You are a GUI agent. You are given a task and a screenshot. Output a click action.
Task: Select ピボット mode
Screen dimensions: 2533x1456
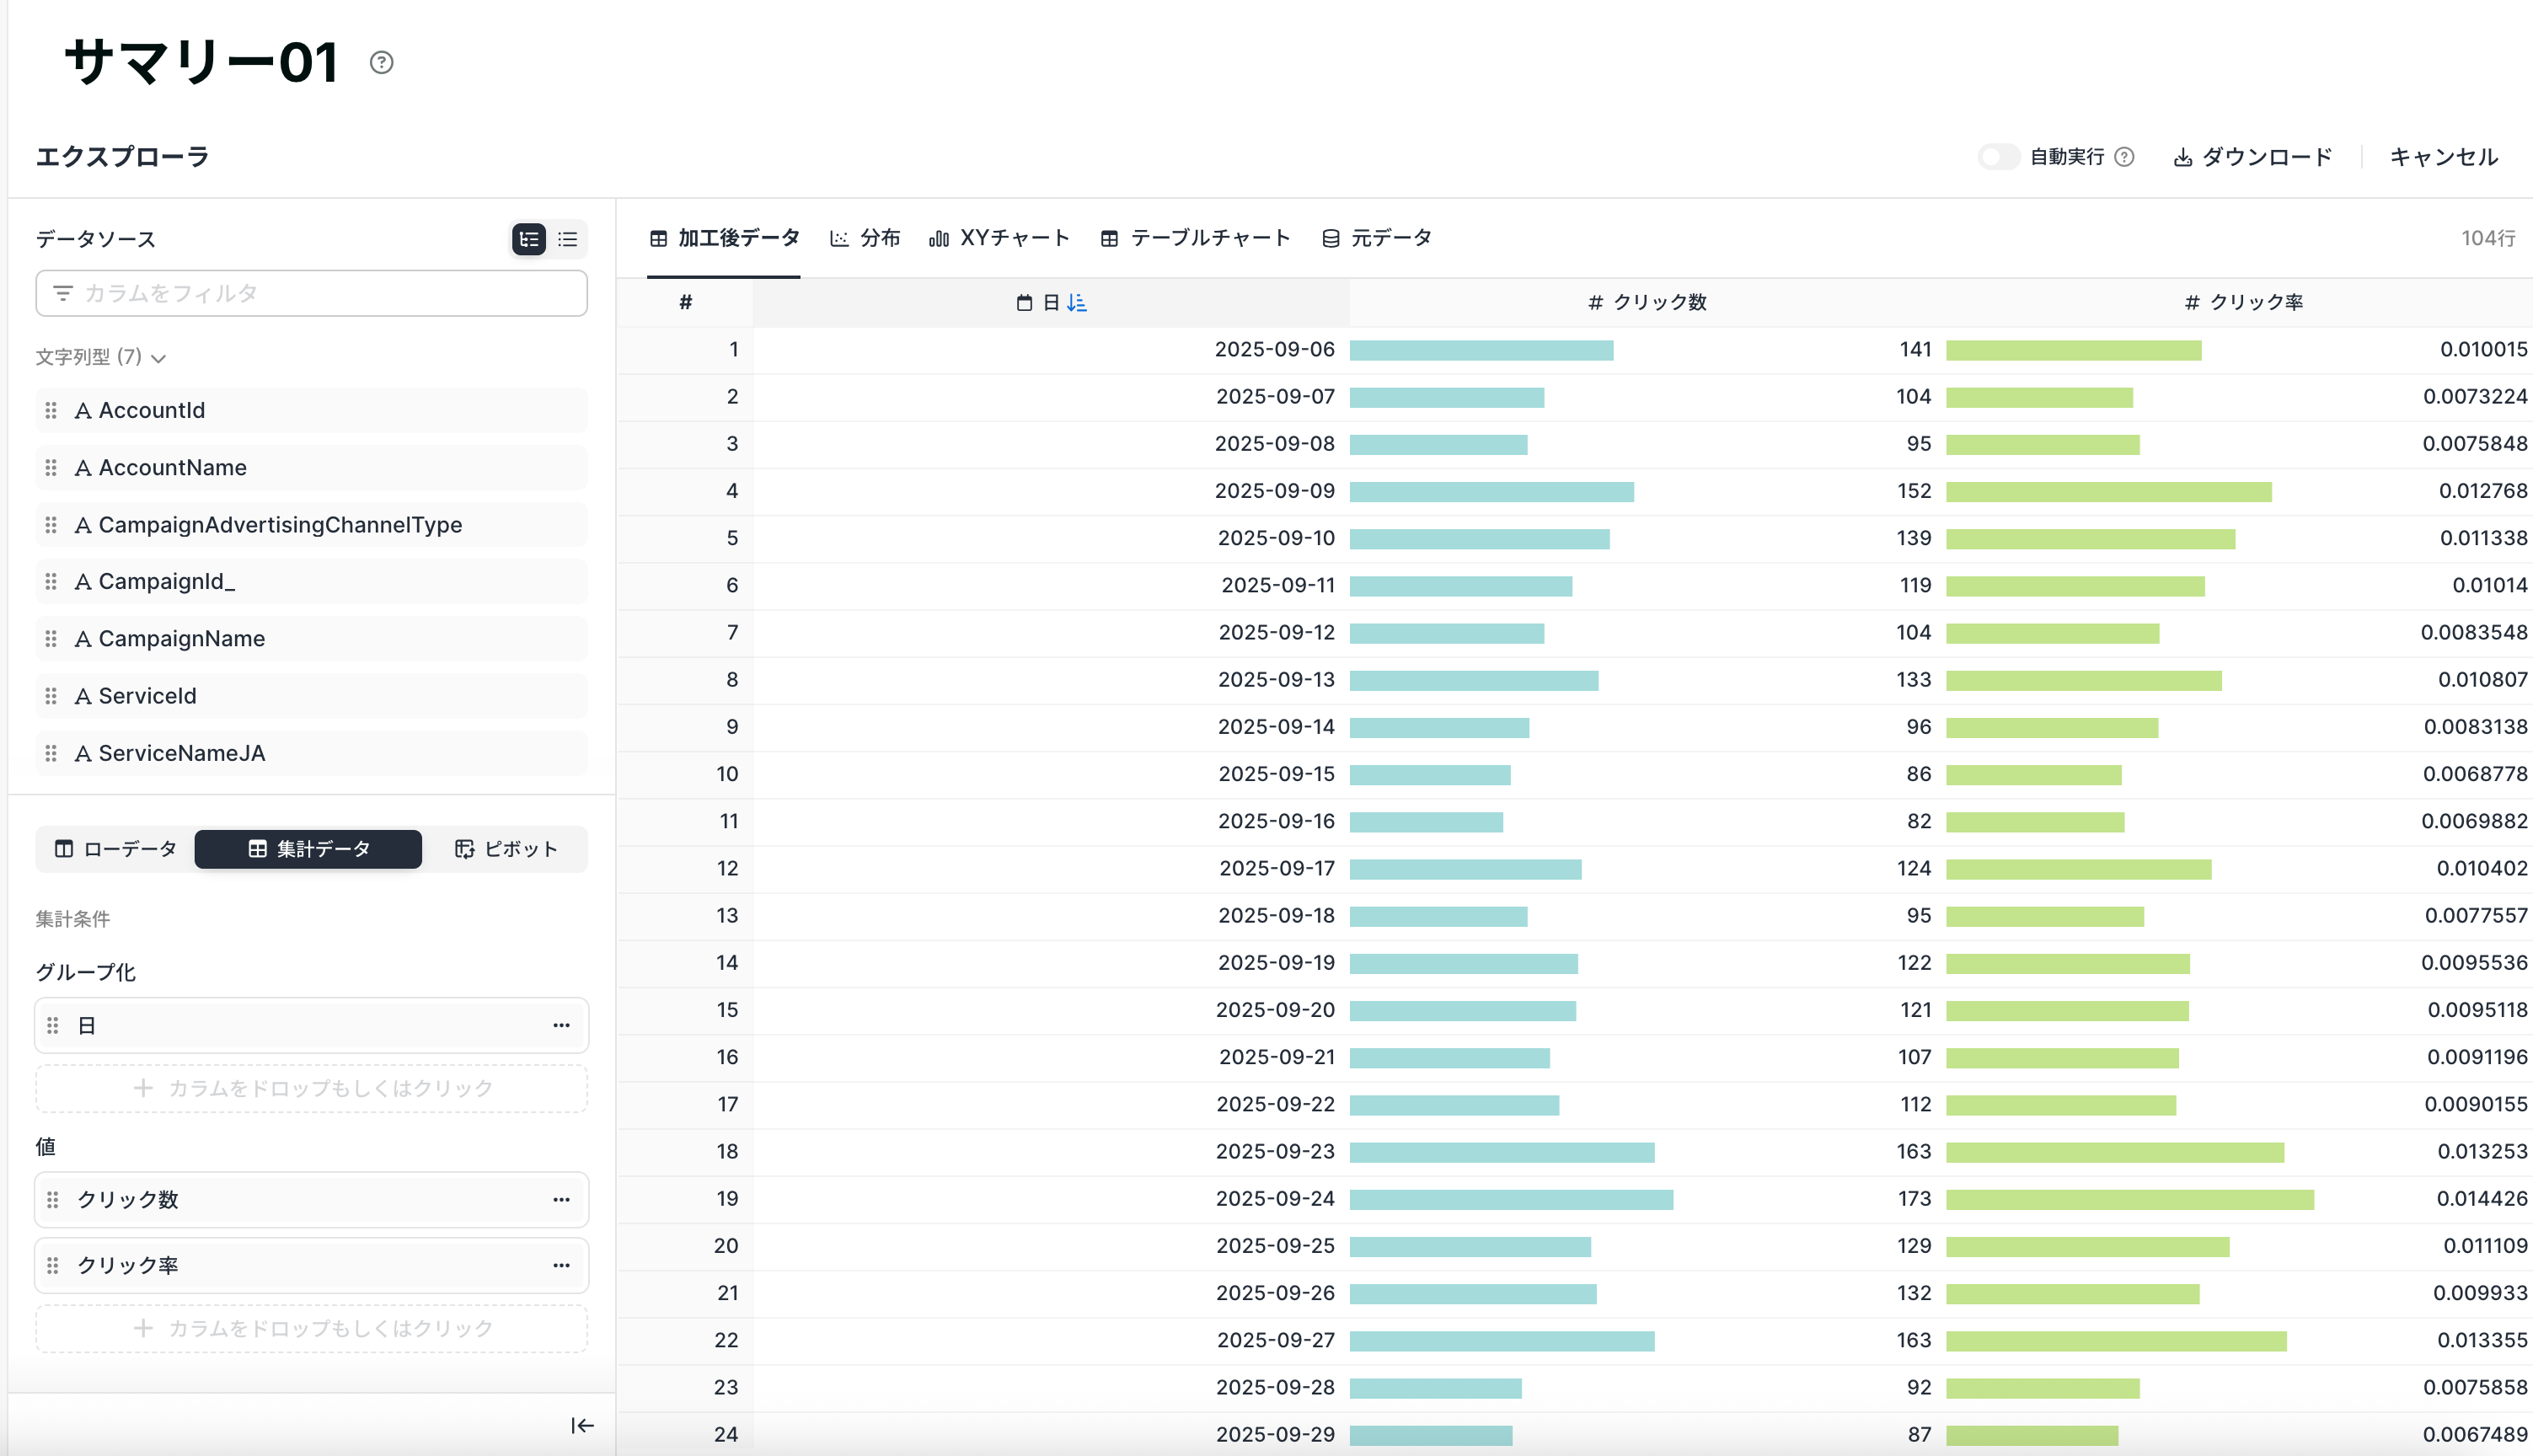(506, 849)
